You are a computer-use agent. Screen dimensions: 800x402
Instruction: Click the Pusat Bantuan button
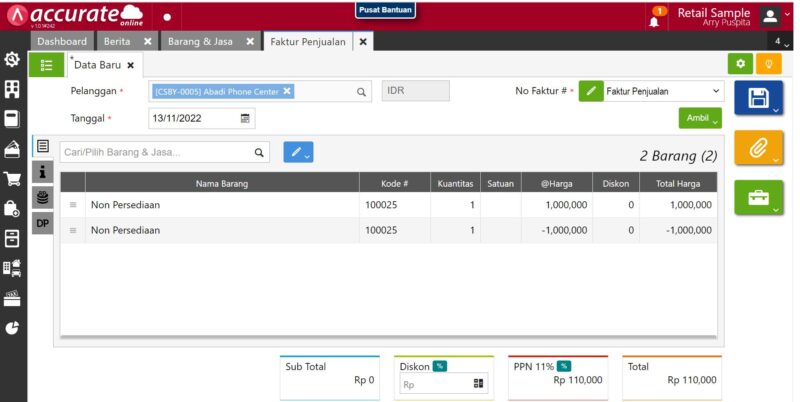point(385,10)
